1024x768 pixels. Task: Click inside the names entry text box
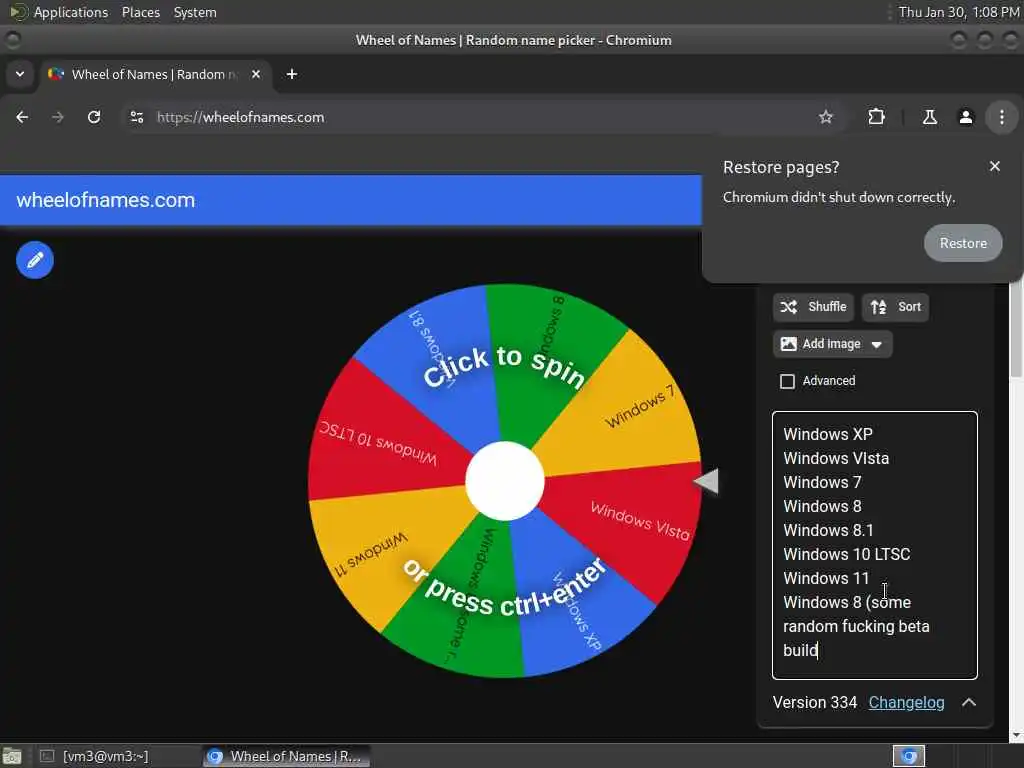874,545
